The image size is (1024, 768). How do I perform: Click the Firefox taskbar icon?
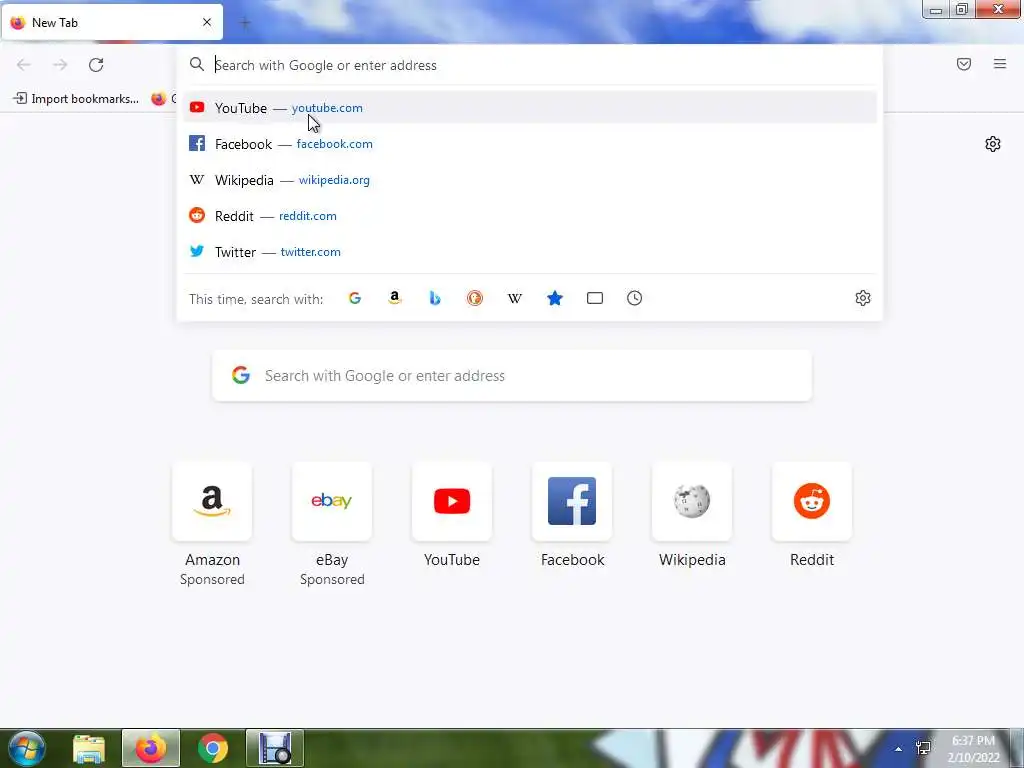(x=151, y=748)
